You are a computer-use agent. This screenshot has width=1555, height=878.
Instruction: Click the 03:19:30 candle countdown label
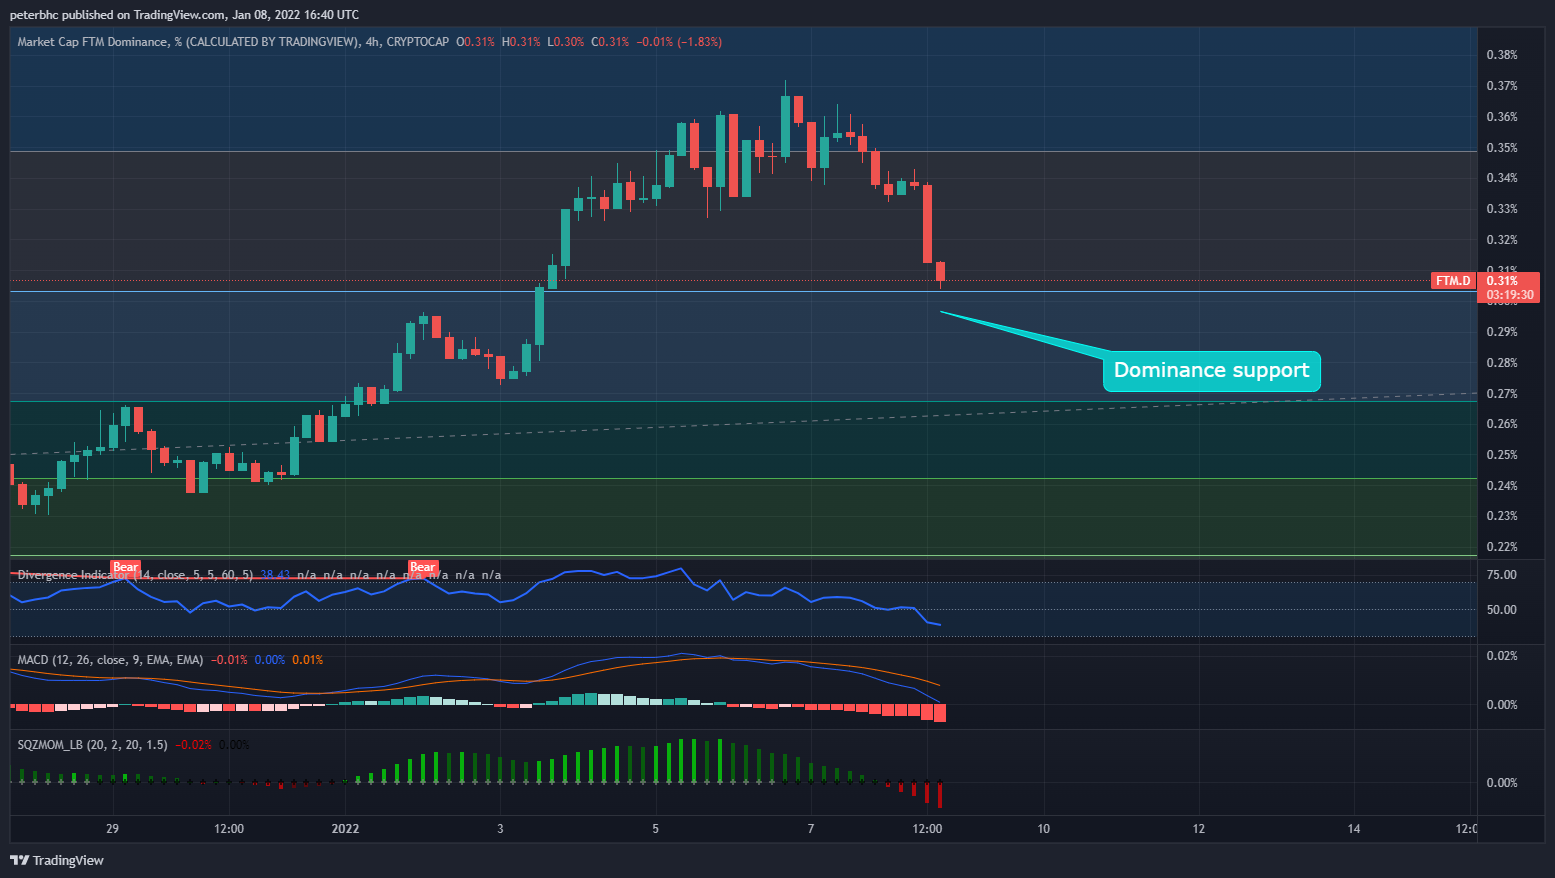click(1510, 295)
